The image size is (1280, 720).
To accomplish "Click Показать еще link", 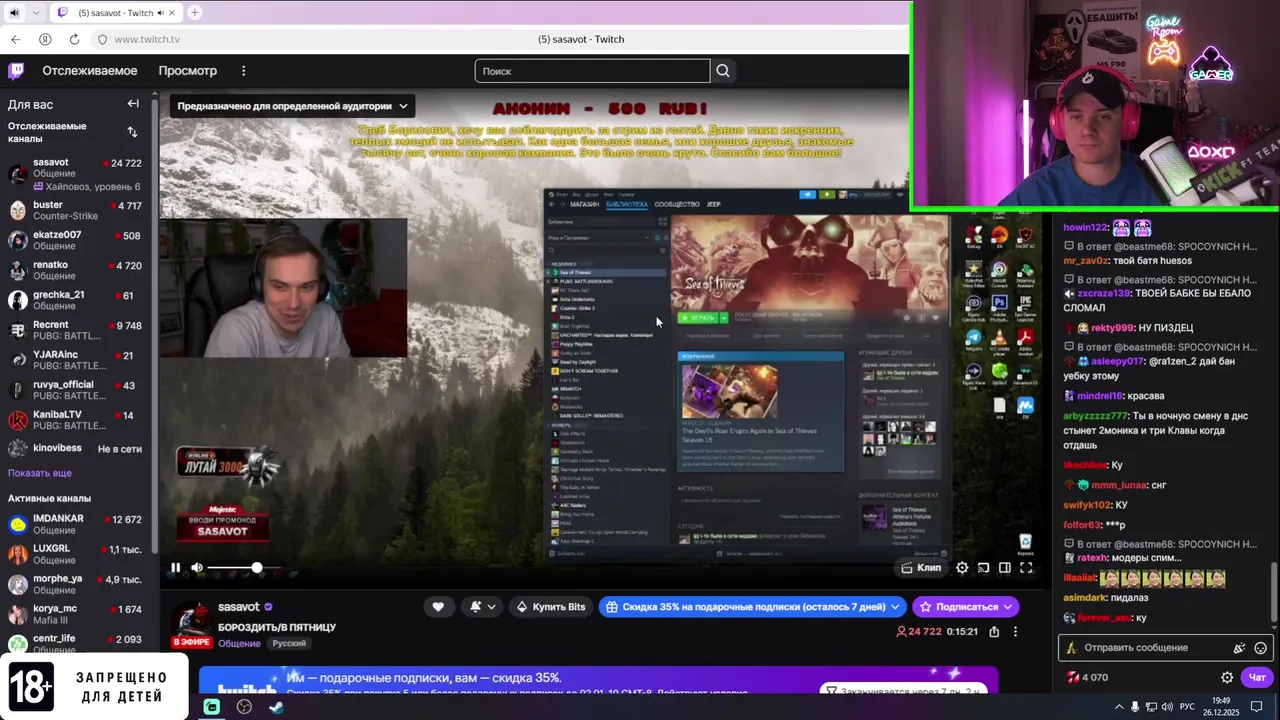I will (x=40, y=473).
